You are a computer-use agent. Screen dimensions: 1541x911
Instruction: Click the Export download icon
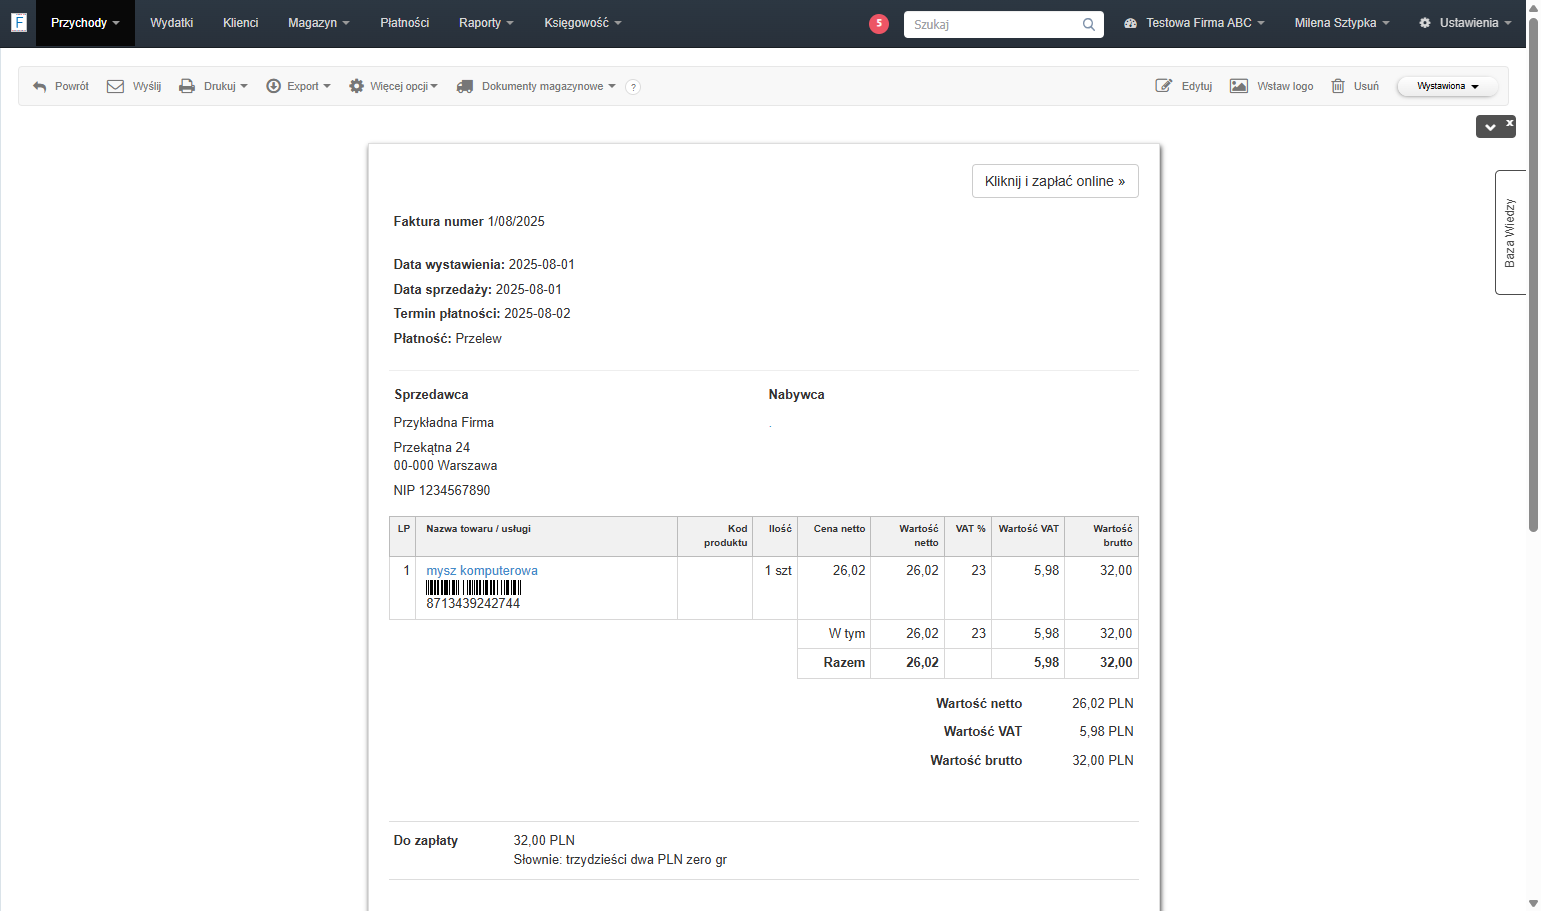click(273, 86)
